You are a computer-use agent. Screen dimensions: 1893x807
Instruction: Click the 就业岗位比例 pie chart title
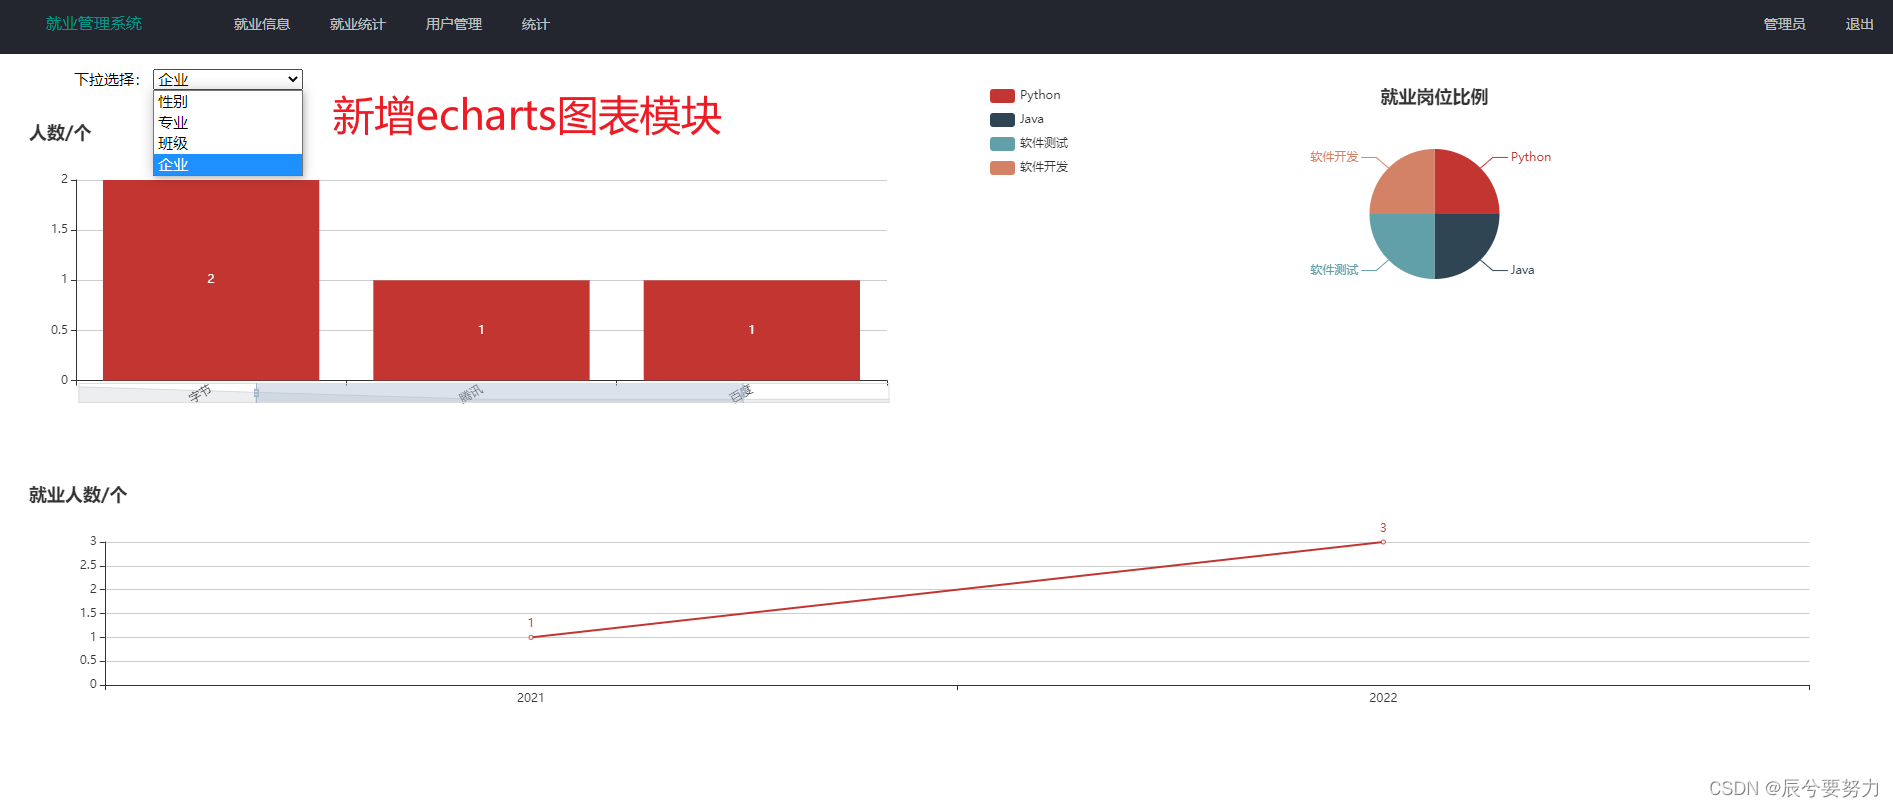coord(1434,97)
